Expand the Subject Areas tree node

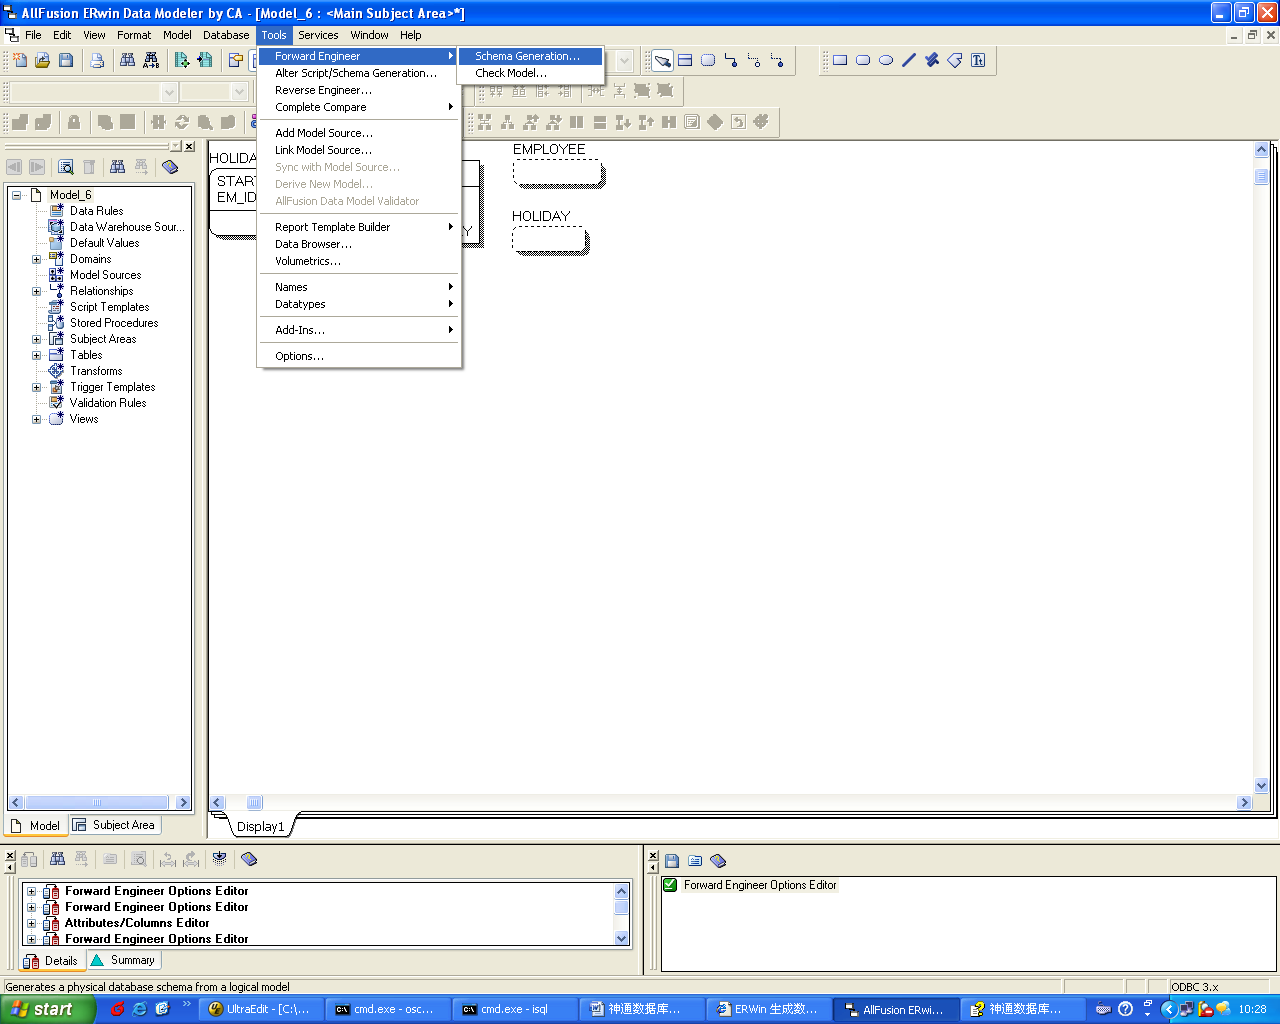point(37,339)
